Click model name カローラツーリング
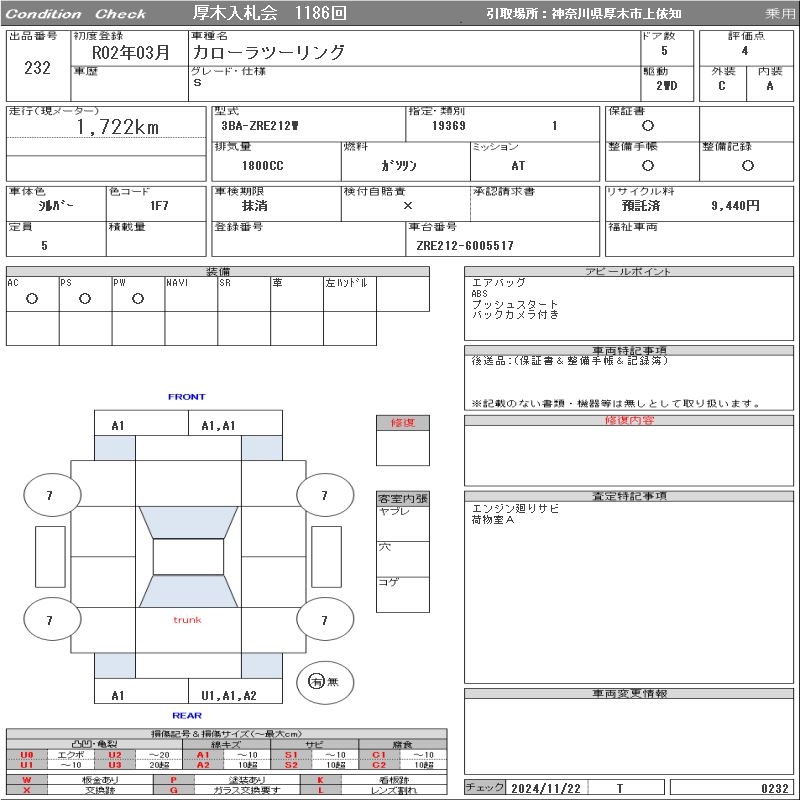800x800 pixels. tap(269, 52)
